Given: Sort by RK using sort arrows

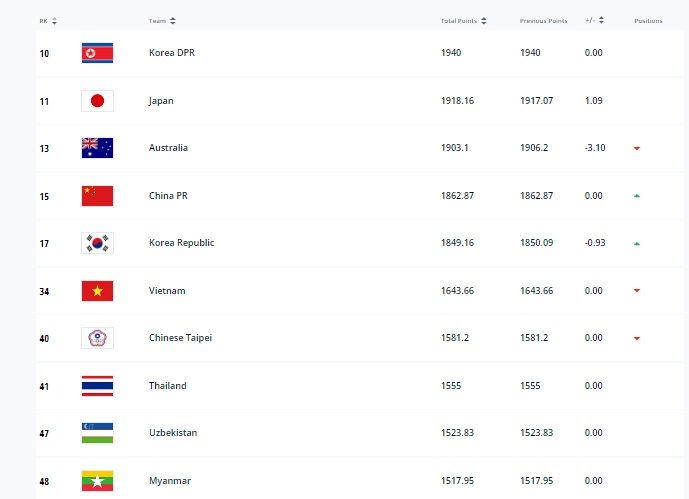Looking at the screenshot, I should 54,21.
